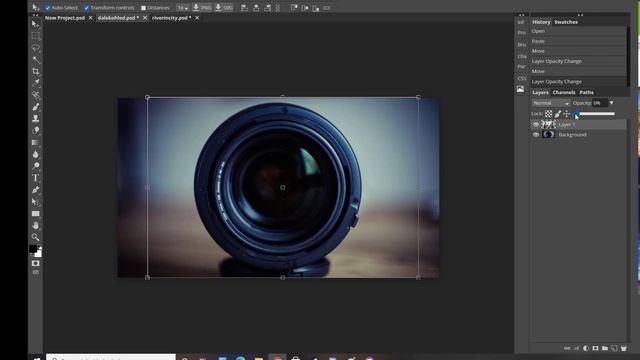
Task: Select the Spot Healing Brush tool
Action: (x=36, y=95)
